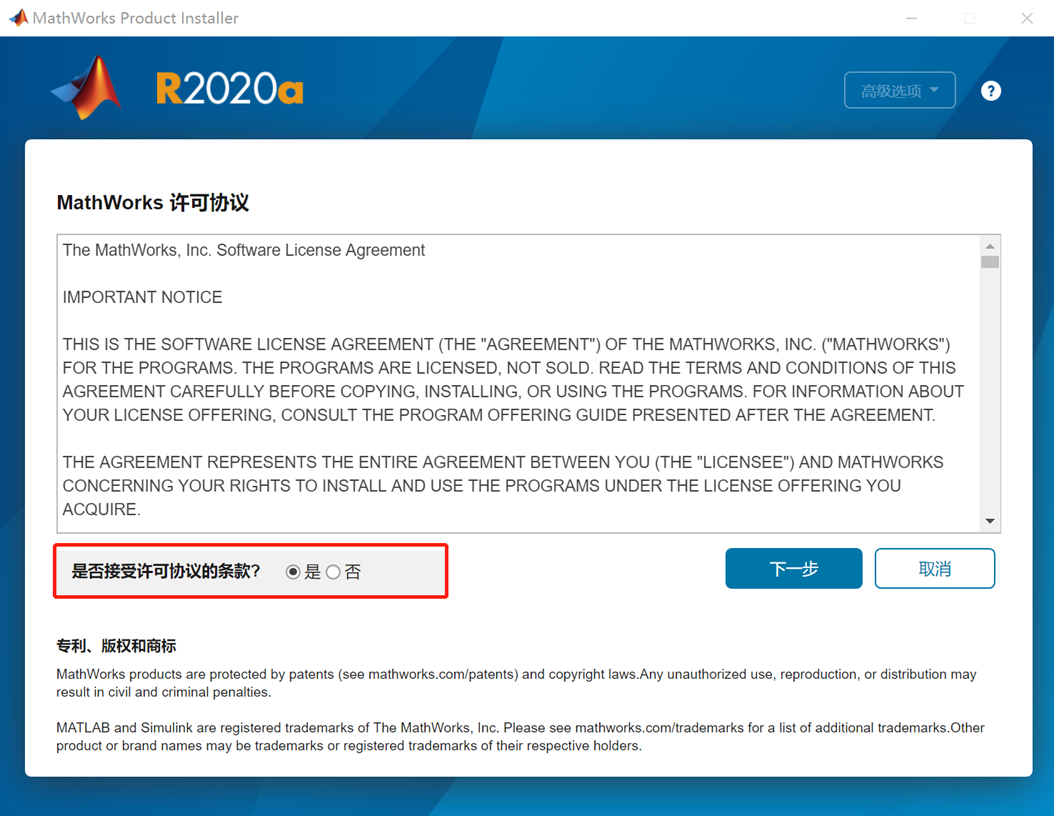Select the 是 radio button to accept
Image resolution: width=1054 pixels, height=816 pixels.
[x=292, y=572]
